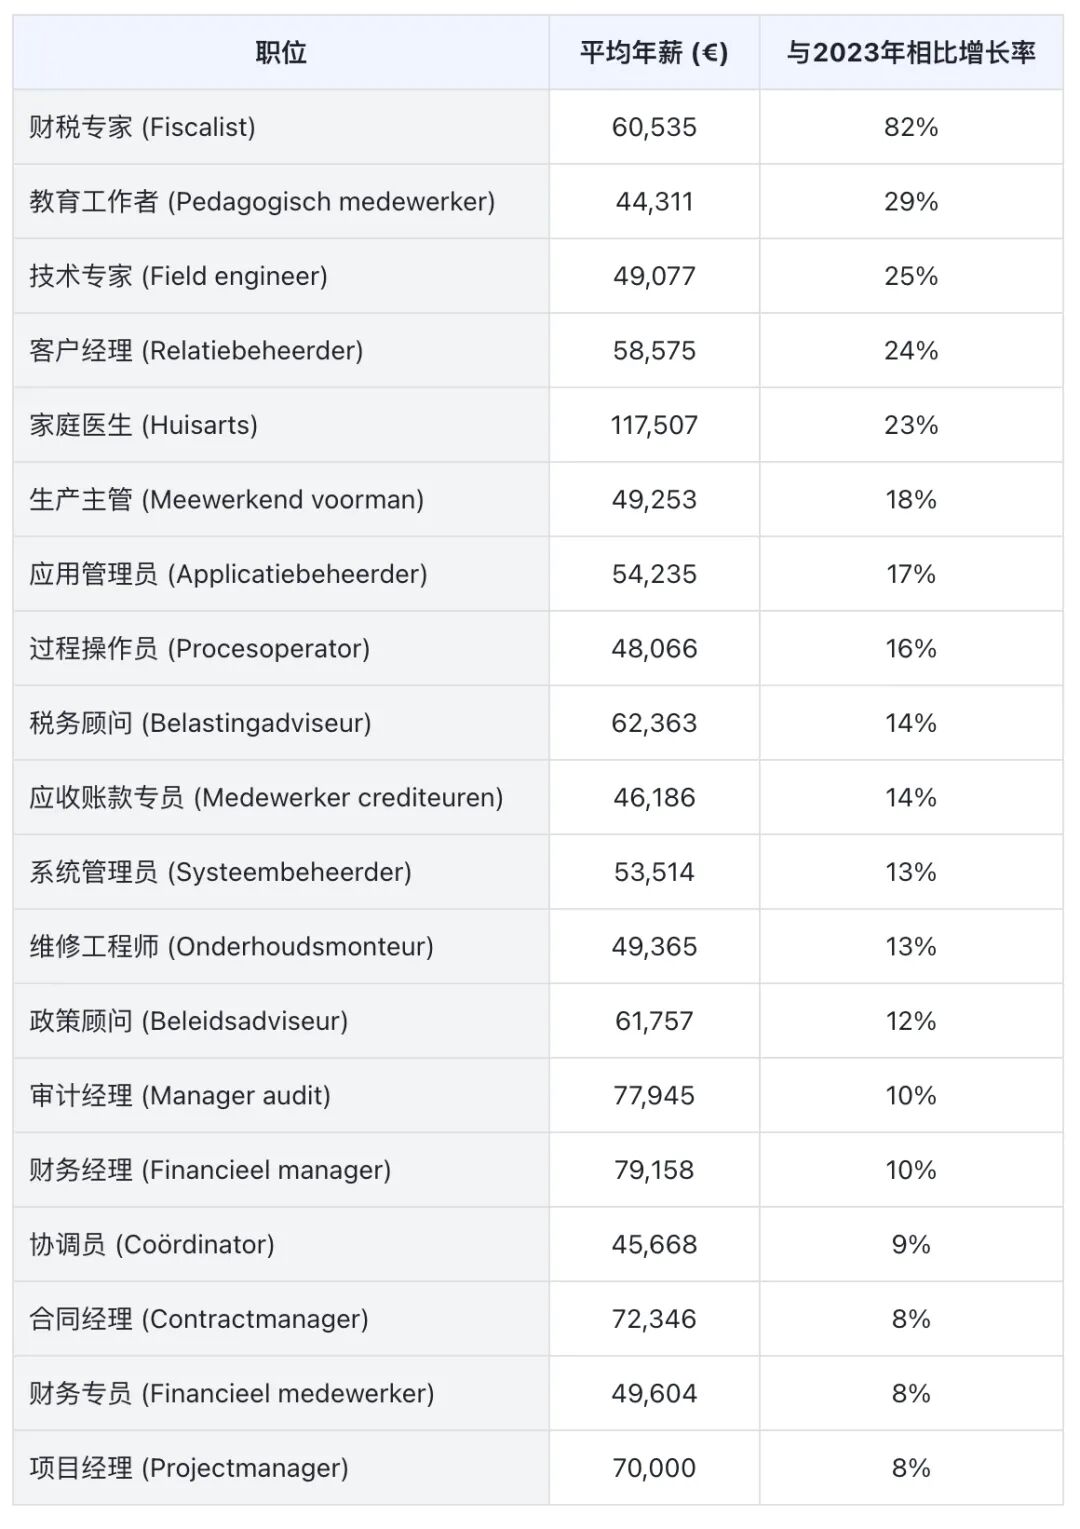This screenshot has width=1080, height=1529.
Task: Select the Meewerkend voorman row label
Action: coord(227,499)
